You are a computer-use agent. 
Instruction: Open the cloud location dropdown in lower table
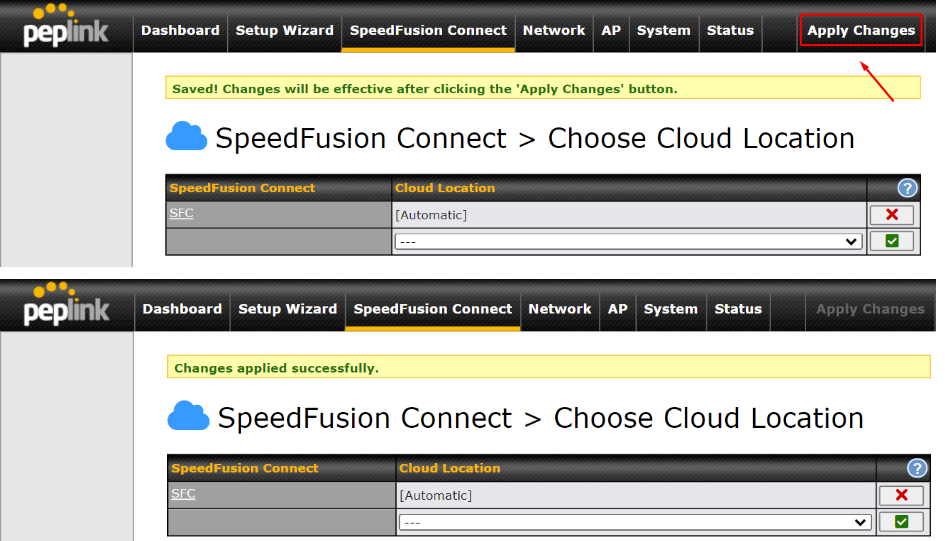pos(635,522)
